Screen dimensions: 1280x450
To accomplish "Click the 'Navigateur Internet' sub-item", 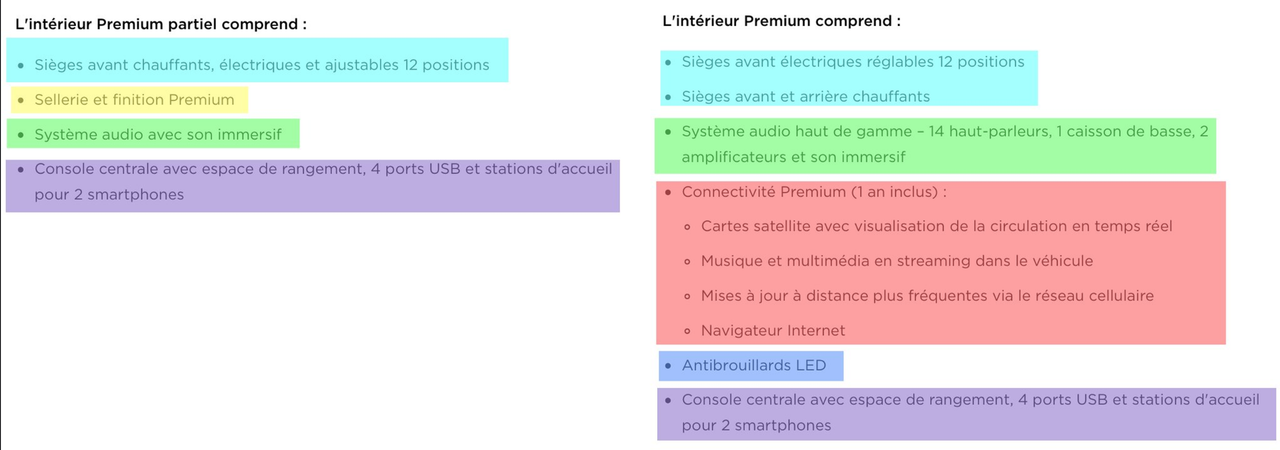I will click(x=773, y=331).
